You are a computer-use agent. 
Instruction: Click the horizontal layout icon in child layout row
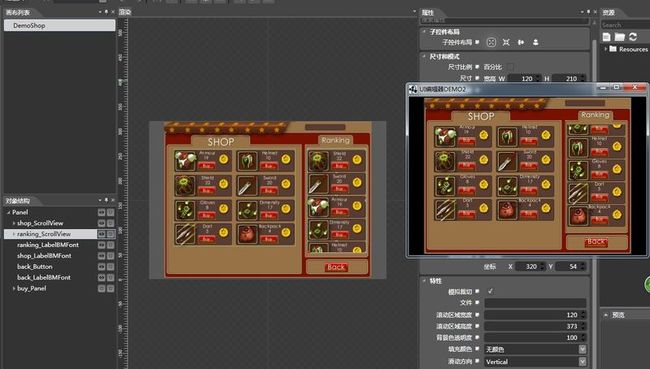[x=521, y=42]
